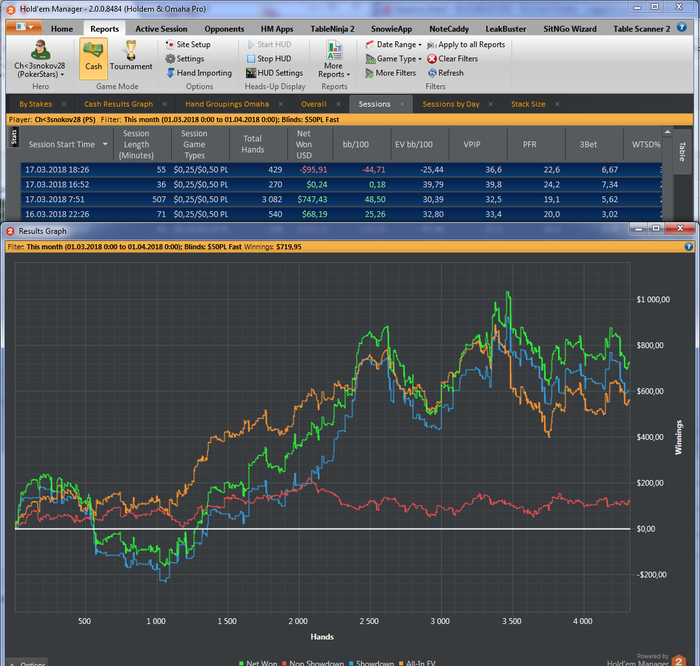Open the HM Apps tab
This screenshot has width=700, height=666.
pyautogui.click(x=277, y=29)
